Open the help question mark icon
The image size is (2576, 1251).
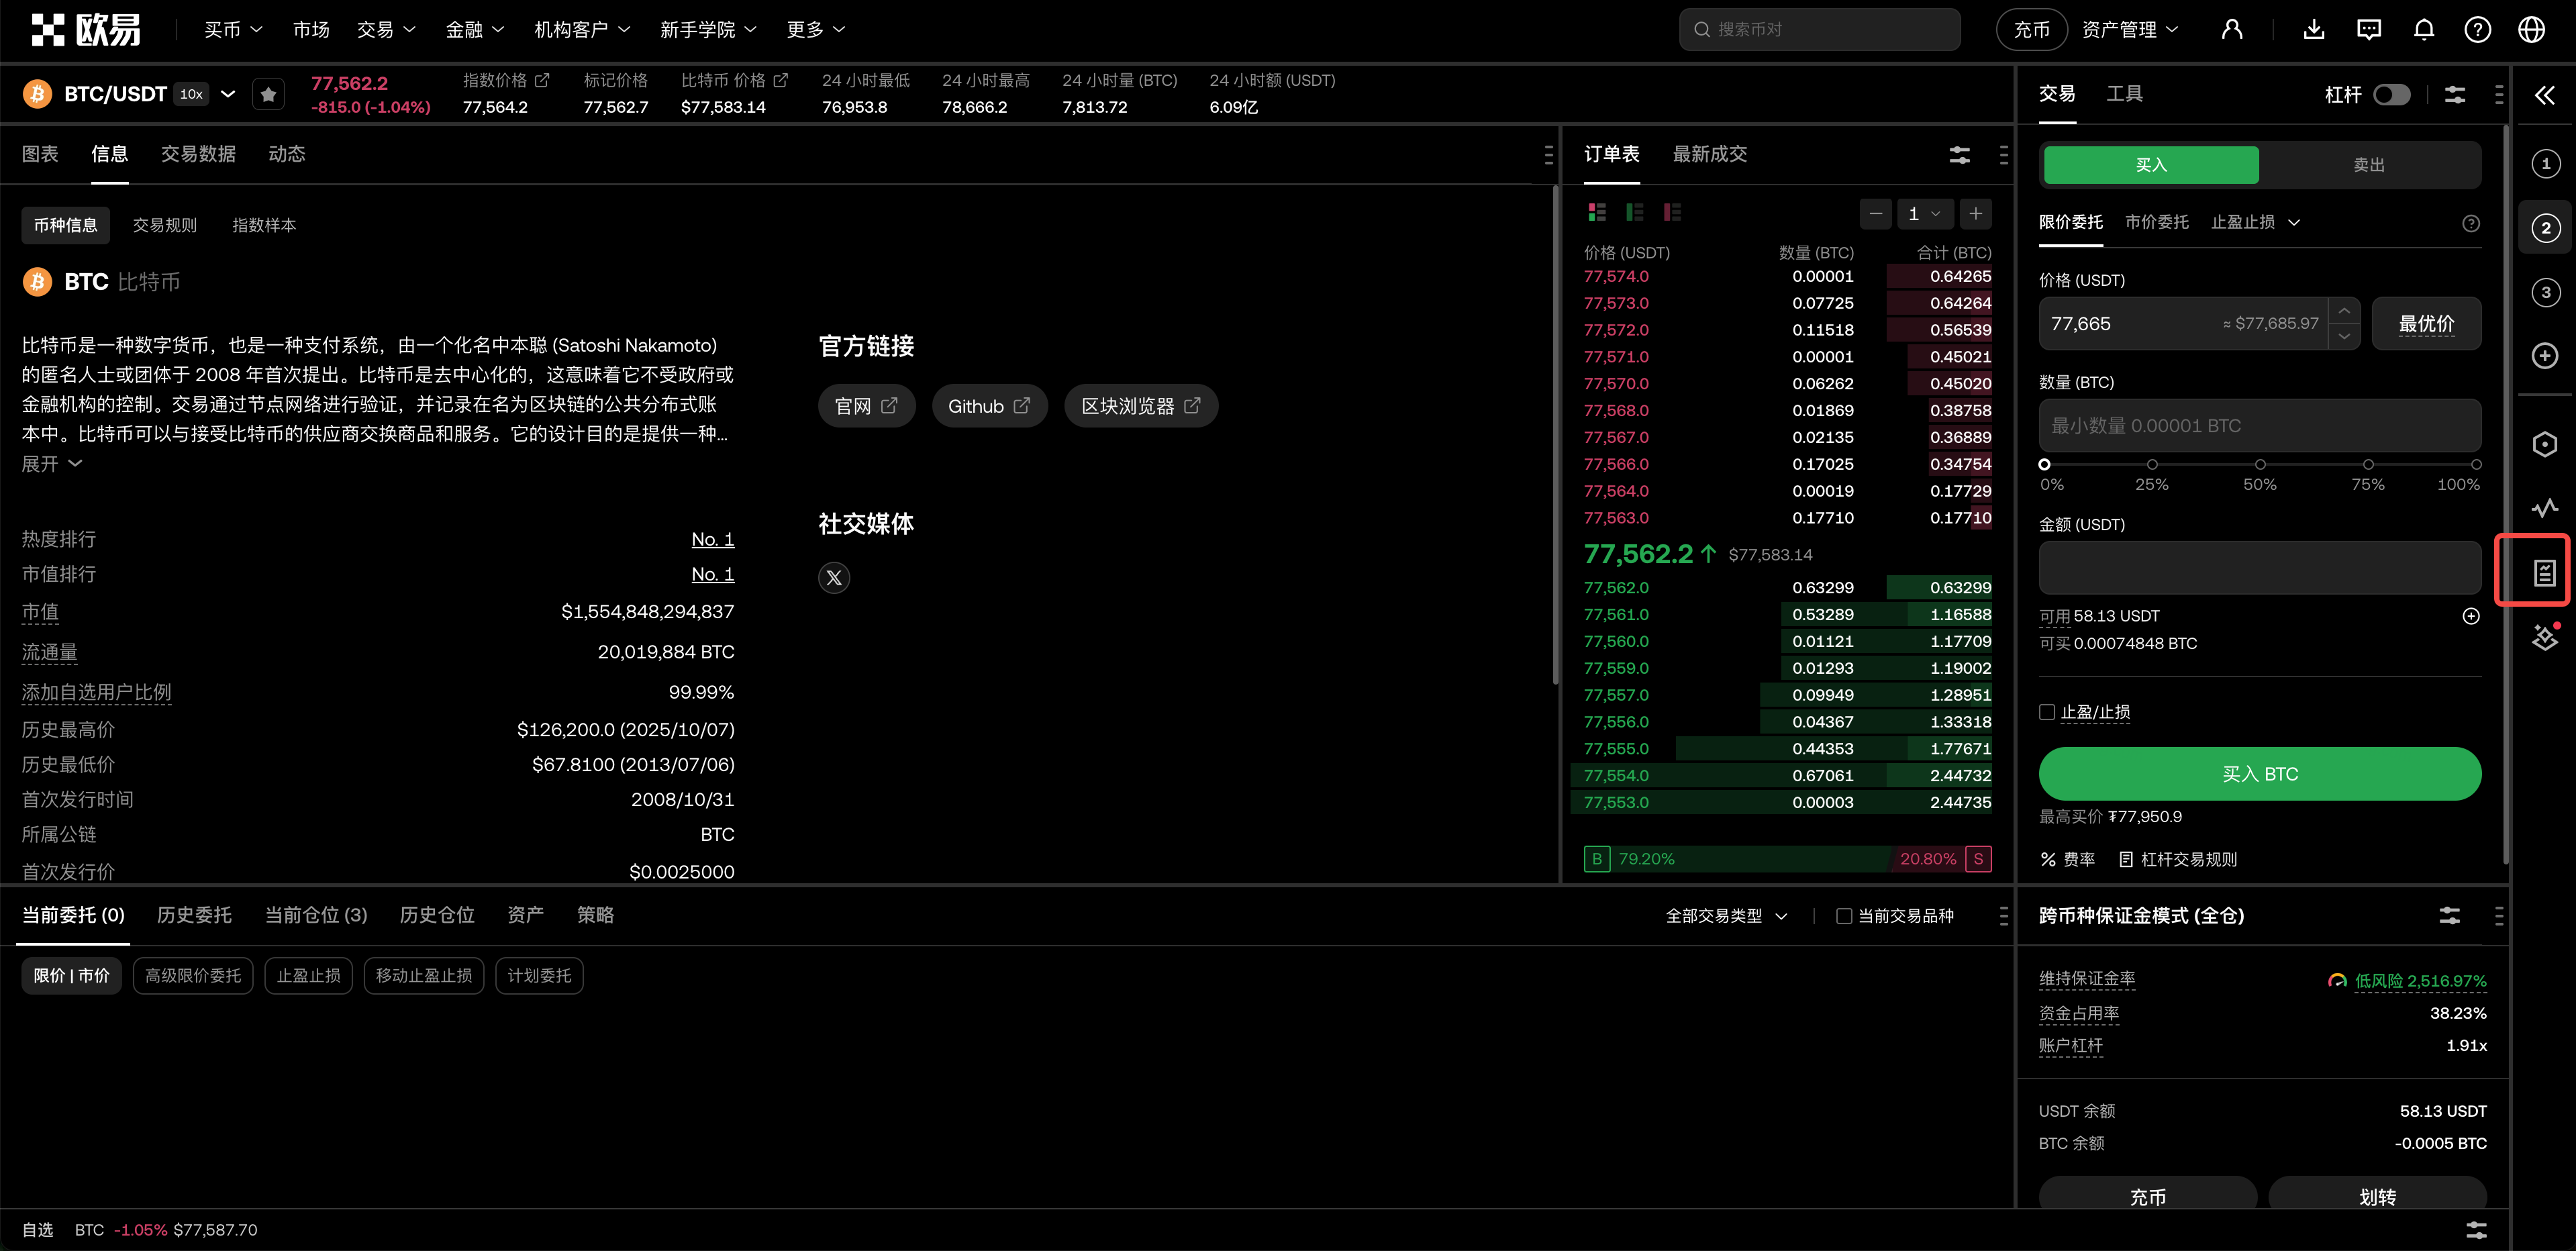[x=2477, y=30]
